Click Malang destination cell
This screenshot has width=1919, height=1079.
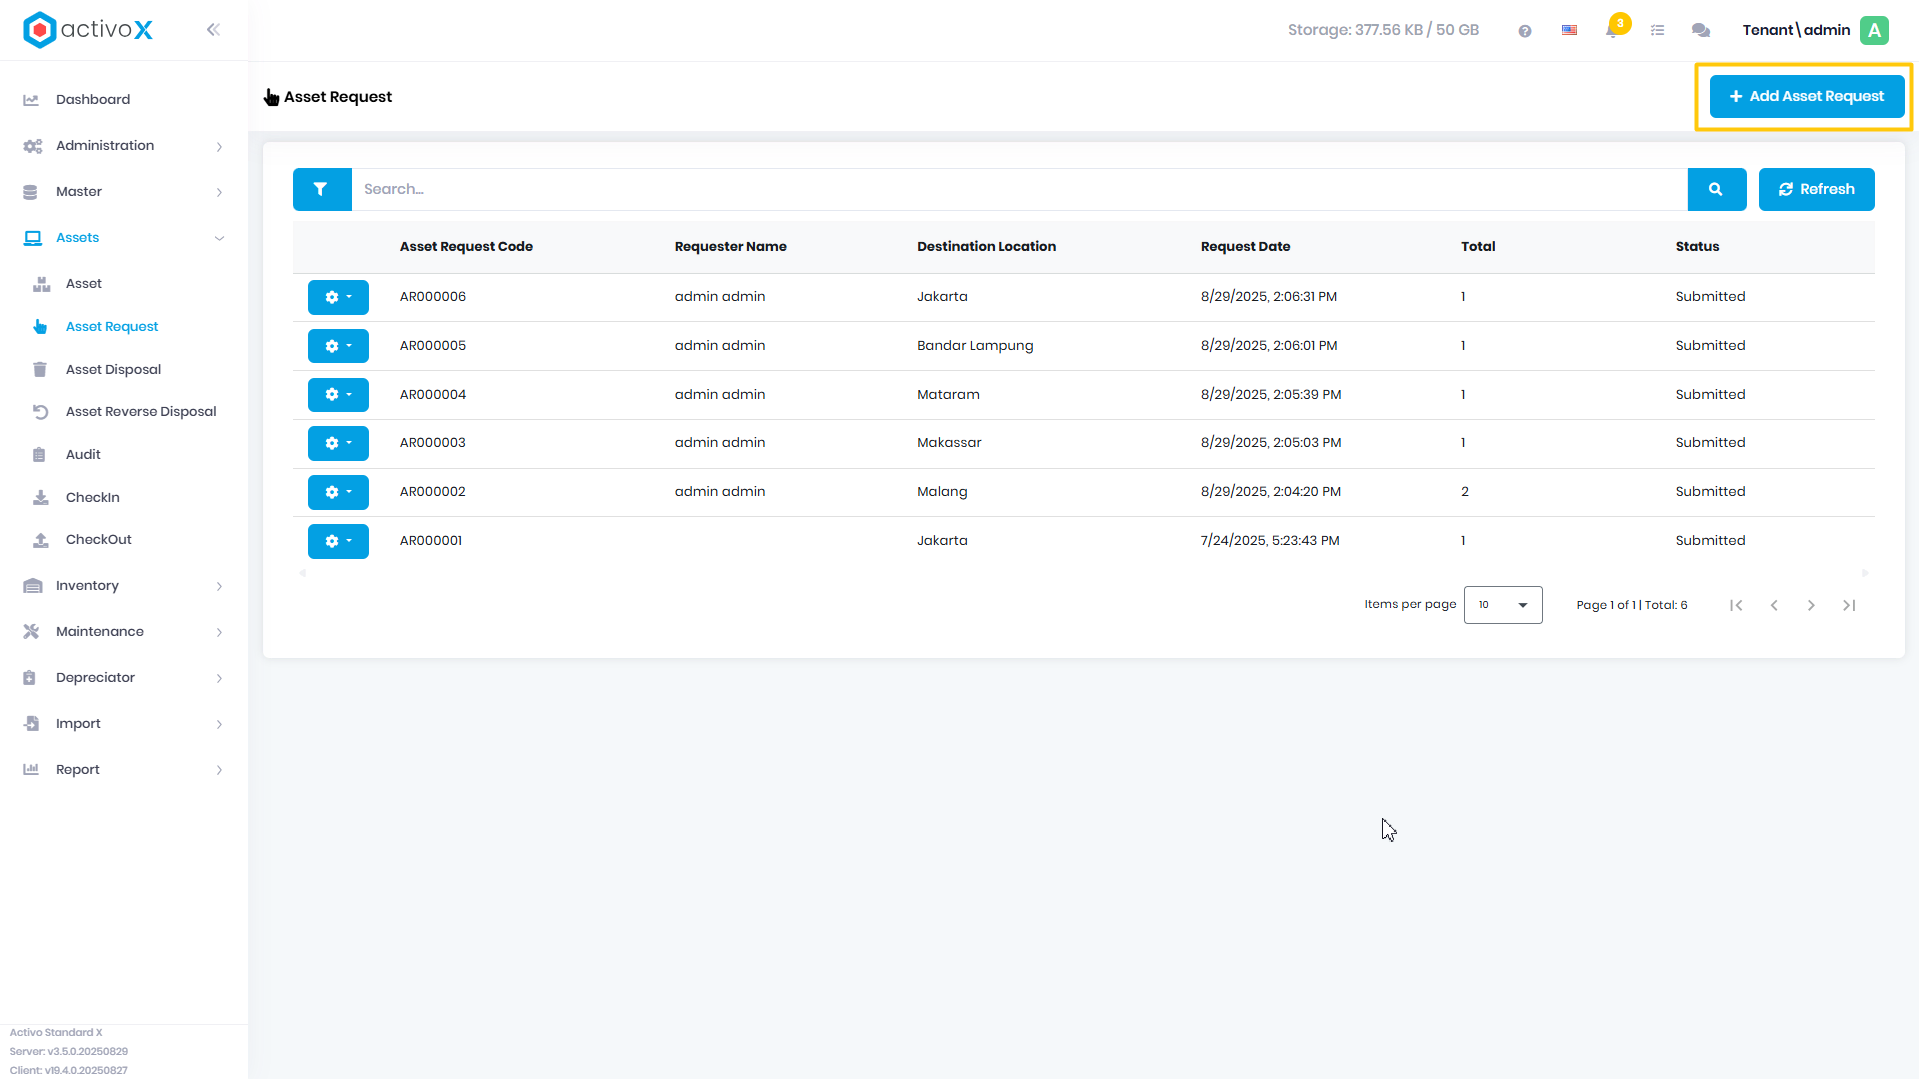point(942,492)
